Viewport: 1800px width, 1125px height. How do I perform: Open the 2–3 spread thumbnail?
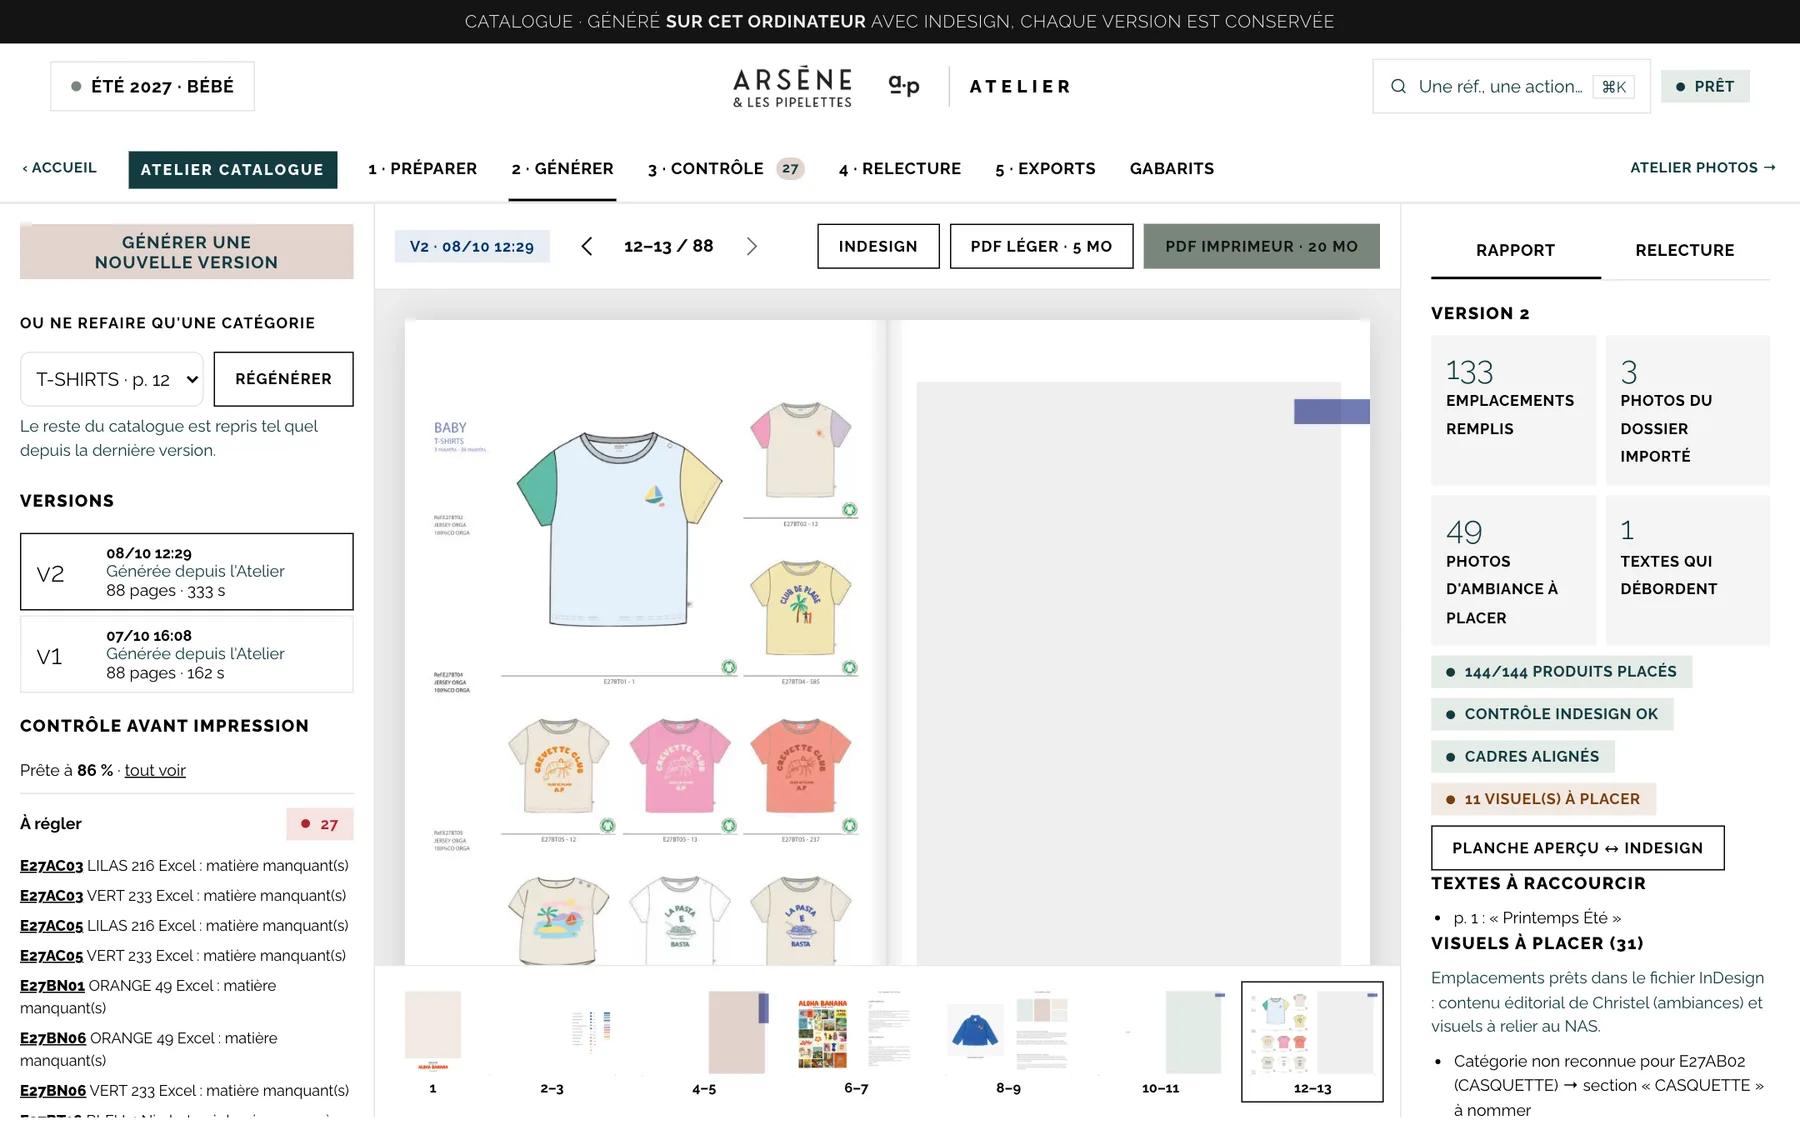[552, 1042]
